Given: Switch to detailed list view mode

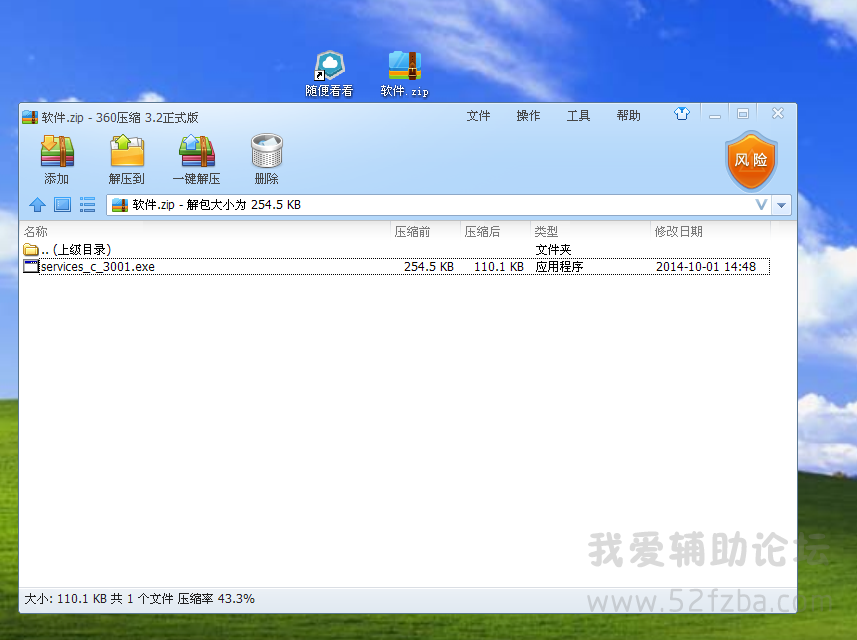Looking at the screenshot, I should 87,205.
